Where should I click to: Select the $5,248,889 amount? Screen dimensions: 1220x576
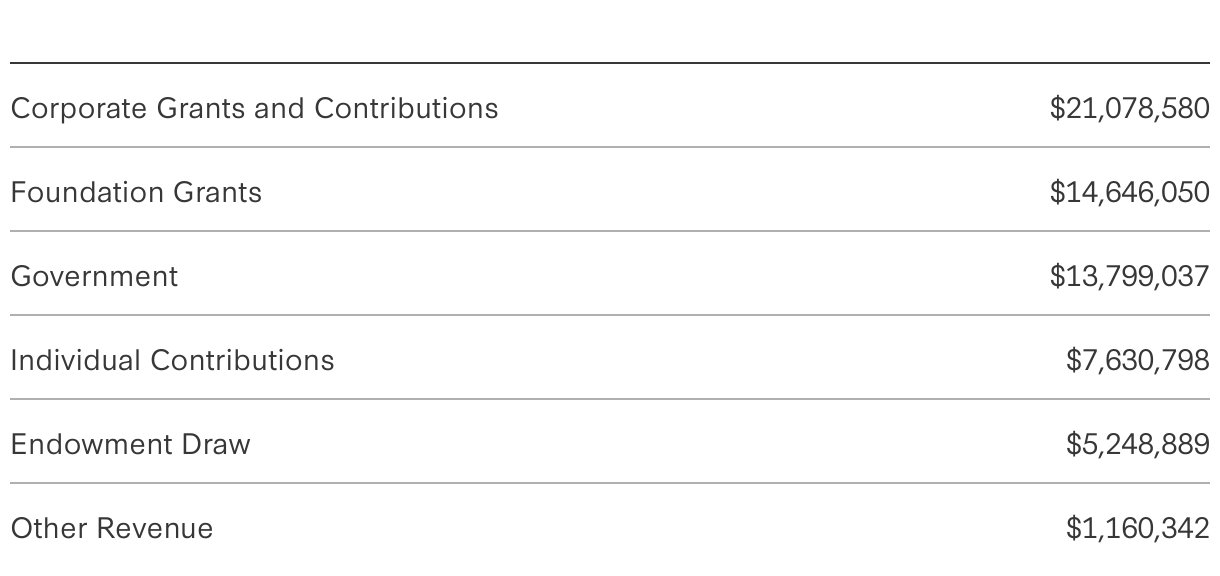(1137, 444)
